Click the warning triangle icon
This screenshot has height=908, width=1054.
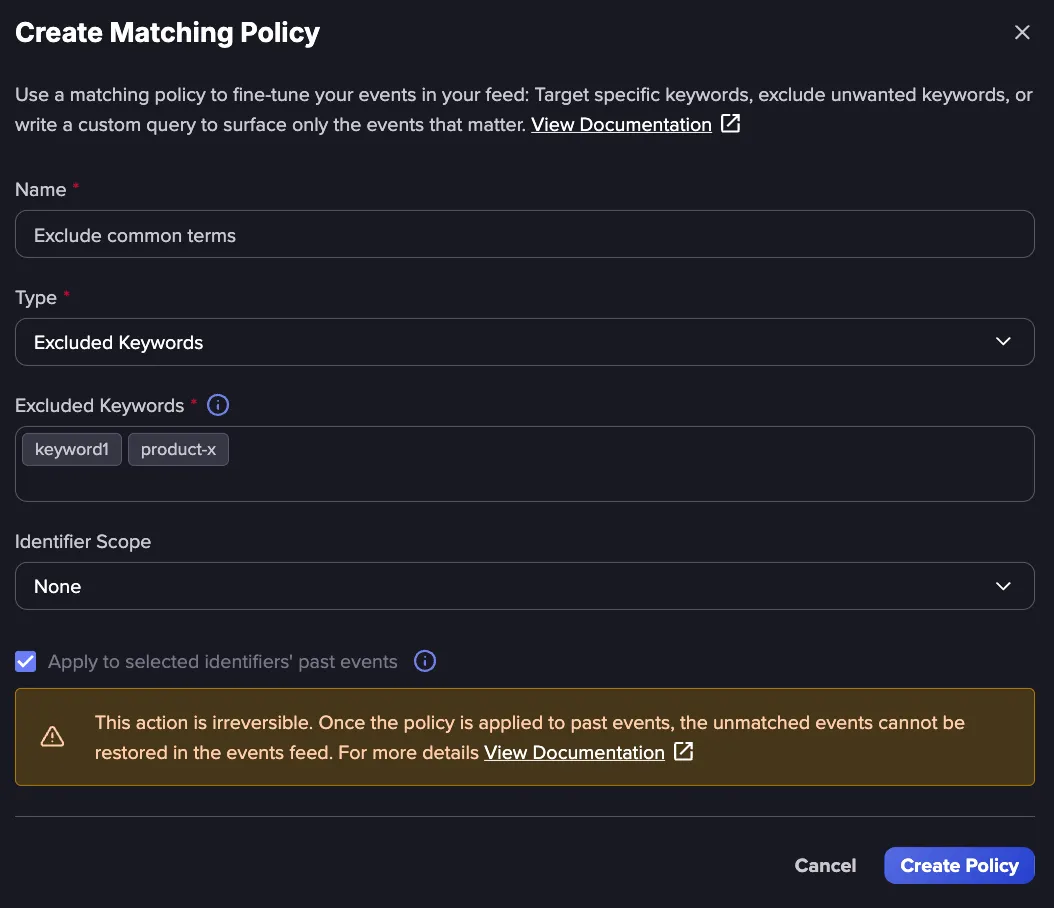[52, 737]
